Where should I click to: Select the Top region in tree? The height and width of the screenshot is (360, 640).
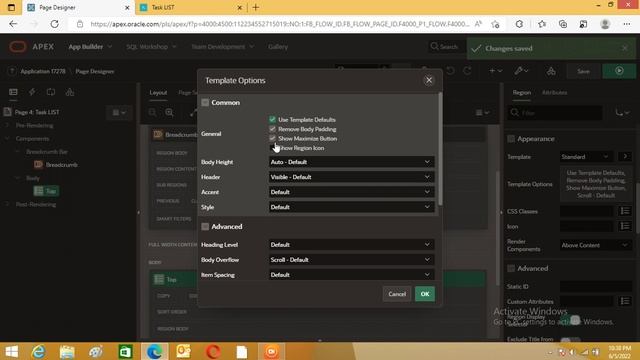click(x=46, y=191)
